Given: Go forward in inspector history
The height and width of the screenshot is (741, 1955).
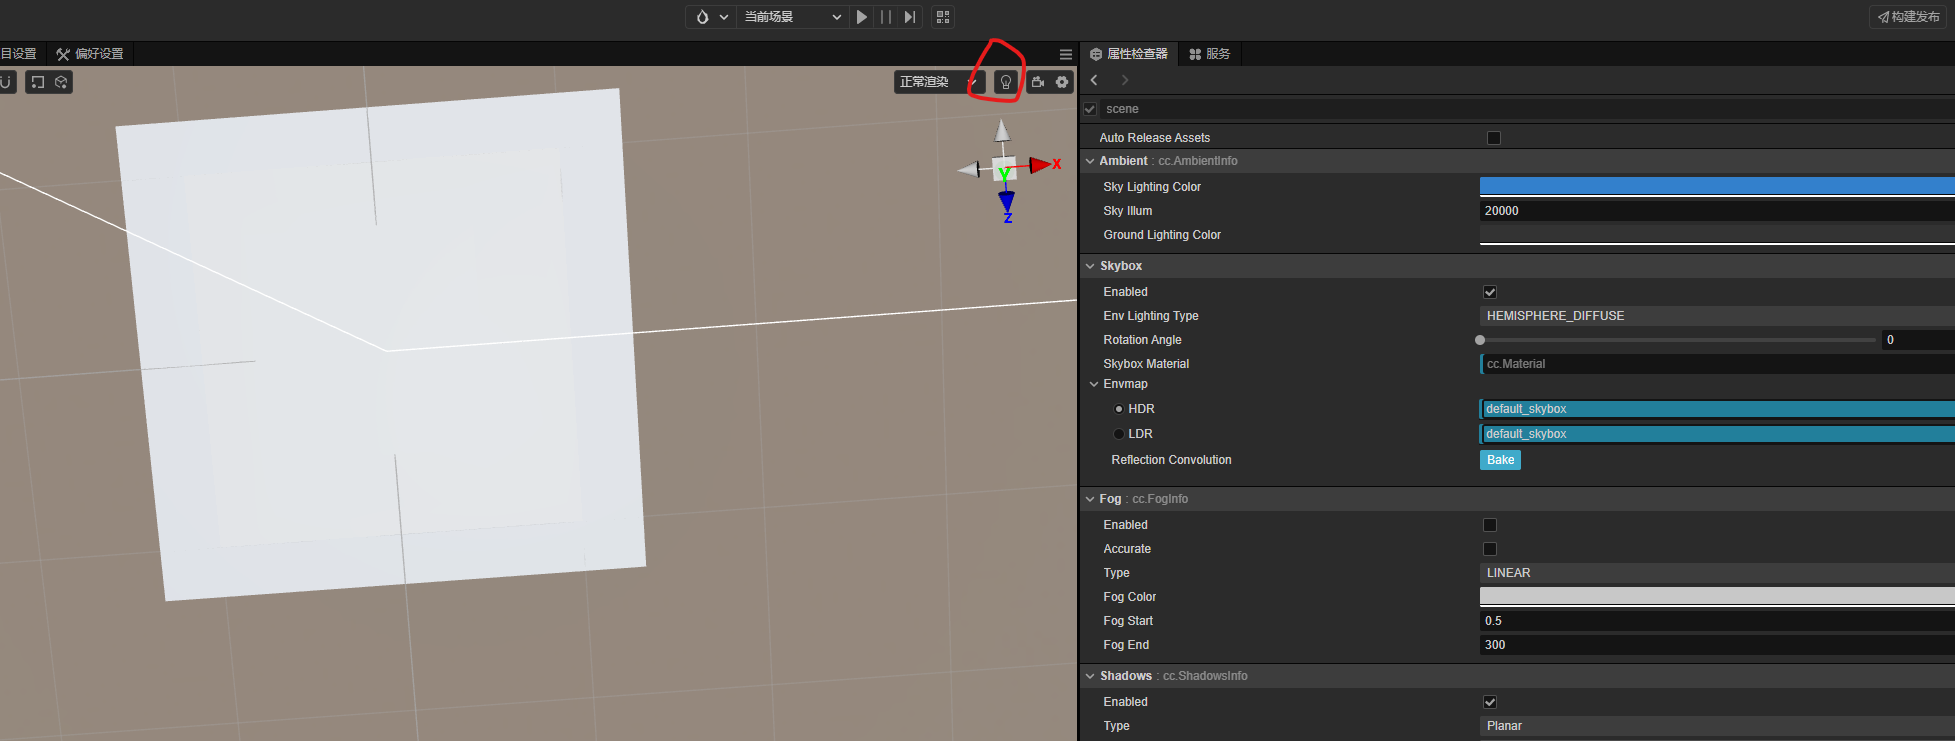Looking at the screenshot, I should (x=1125, y=80).
